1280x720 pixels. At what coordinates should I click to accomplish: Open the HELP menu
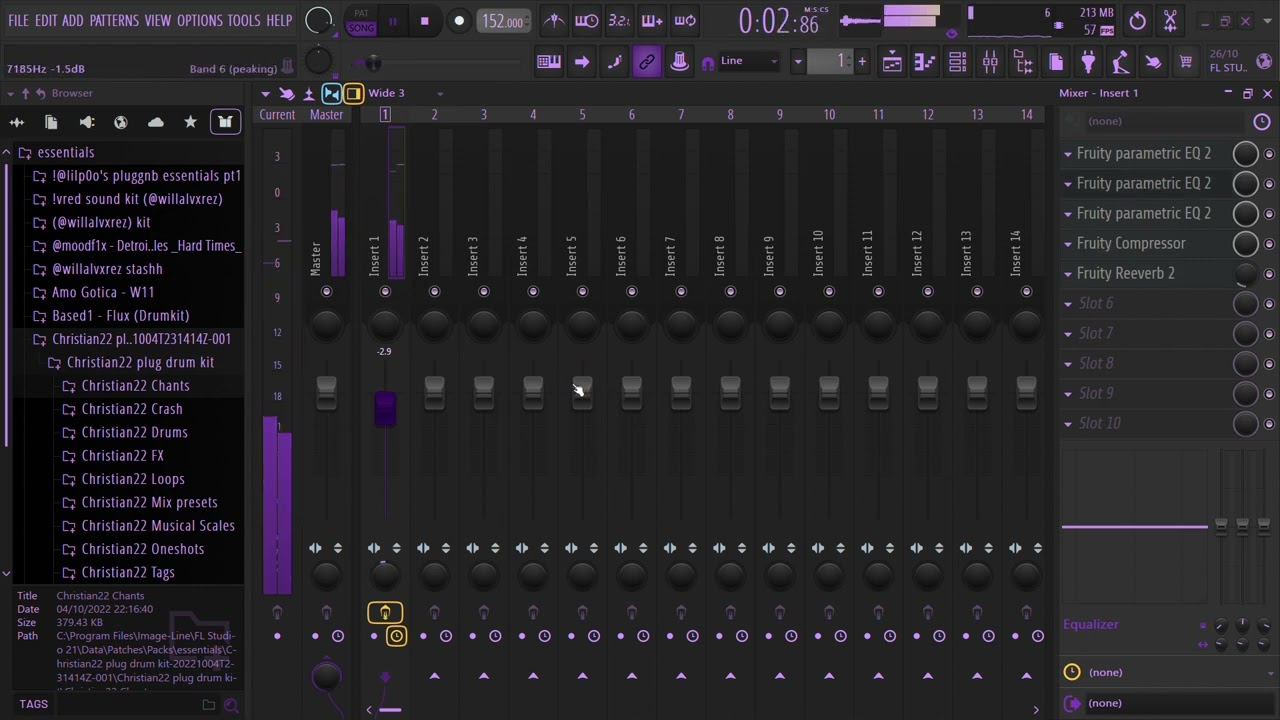pos(279,20)
